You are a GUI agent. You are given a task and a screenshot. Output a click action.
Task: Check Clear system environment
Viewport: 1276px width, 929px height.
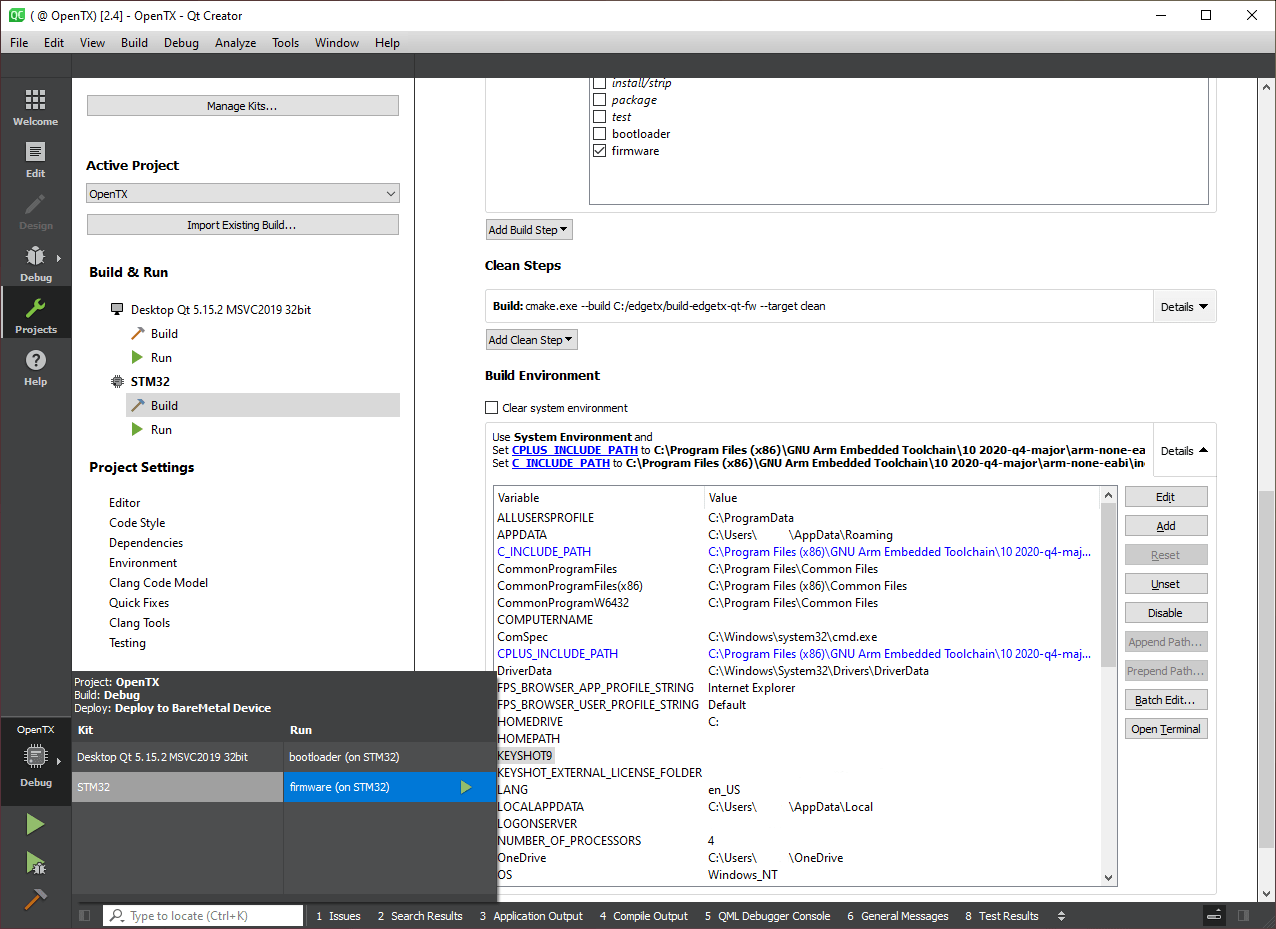pyautogui.click(x=491, y=407)
